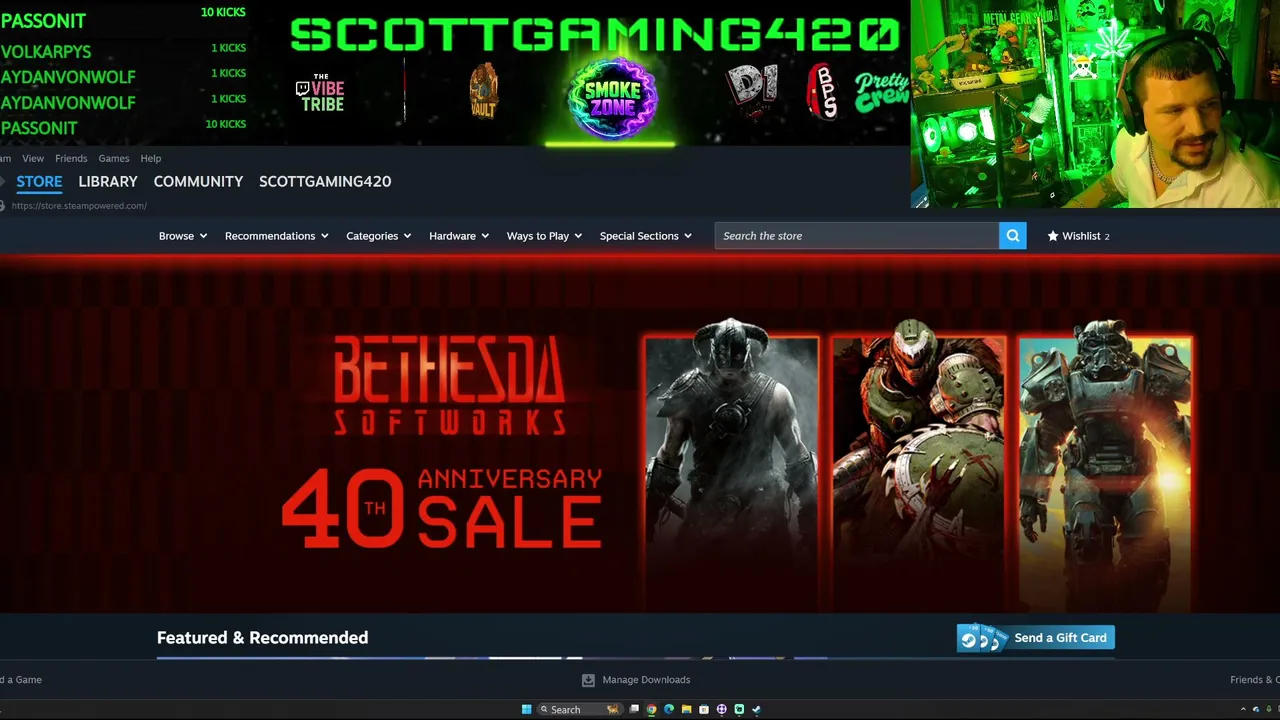Click the Featured & Recommended heading
1280x720 pixels.
click(262, 638)
